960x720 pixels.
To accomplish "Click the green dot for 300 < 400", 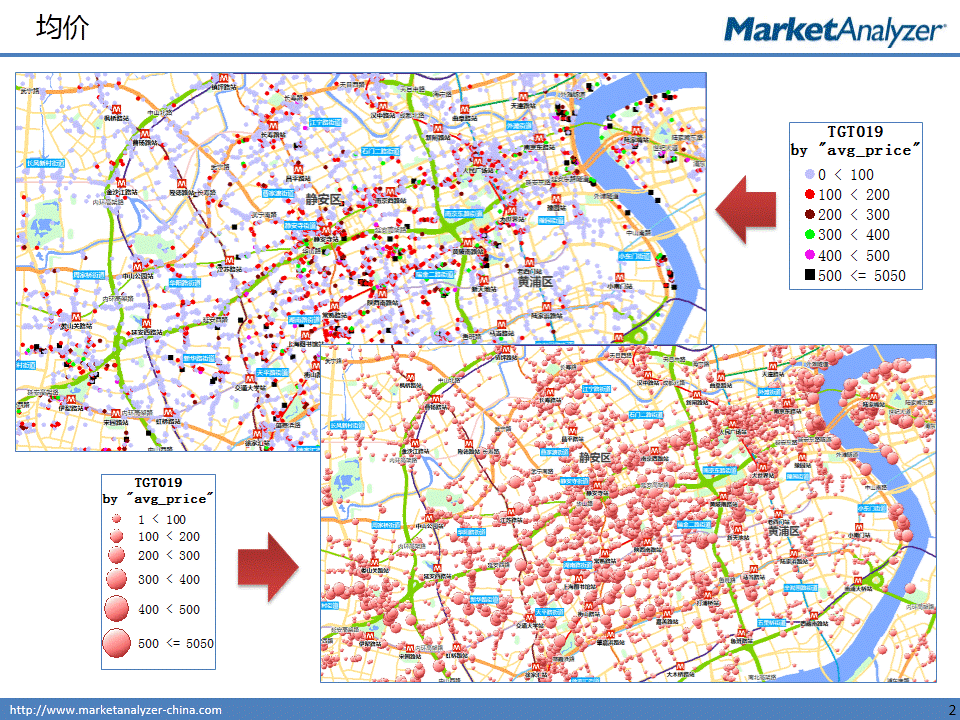I will pos(809,234).
